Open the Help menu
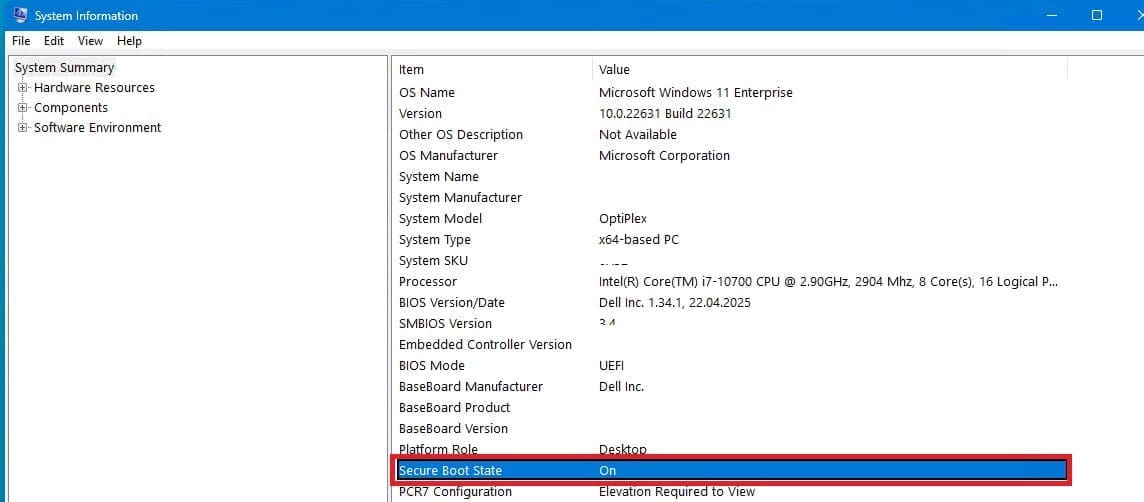The width and height of the screenshot is (1144, 502). [129, 41]
